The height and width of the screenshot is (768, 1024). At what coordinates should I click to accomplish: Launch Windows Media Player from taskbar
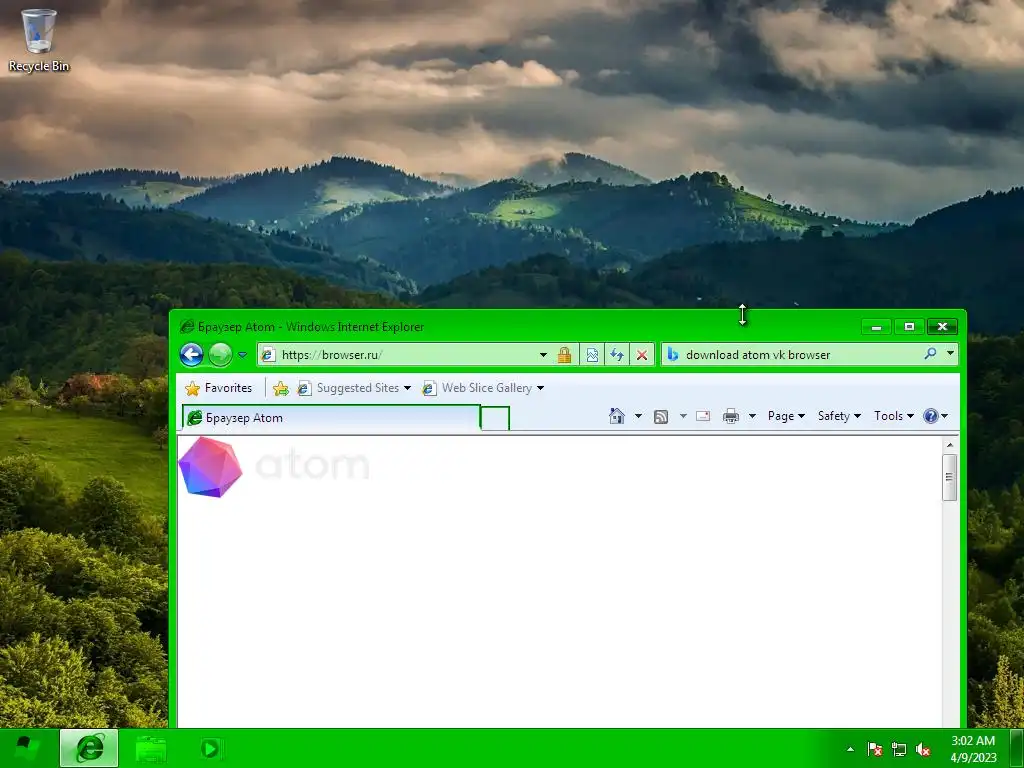(x=210, y=748)
